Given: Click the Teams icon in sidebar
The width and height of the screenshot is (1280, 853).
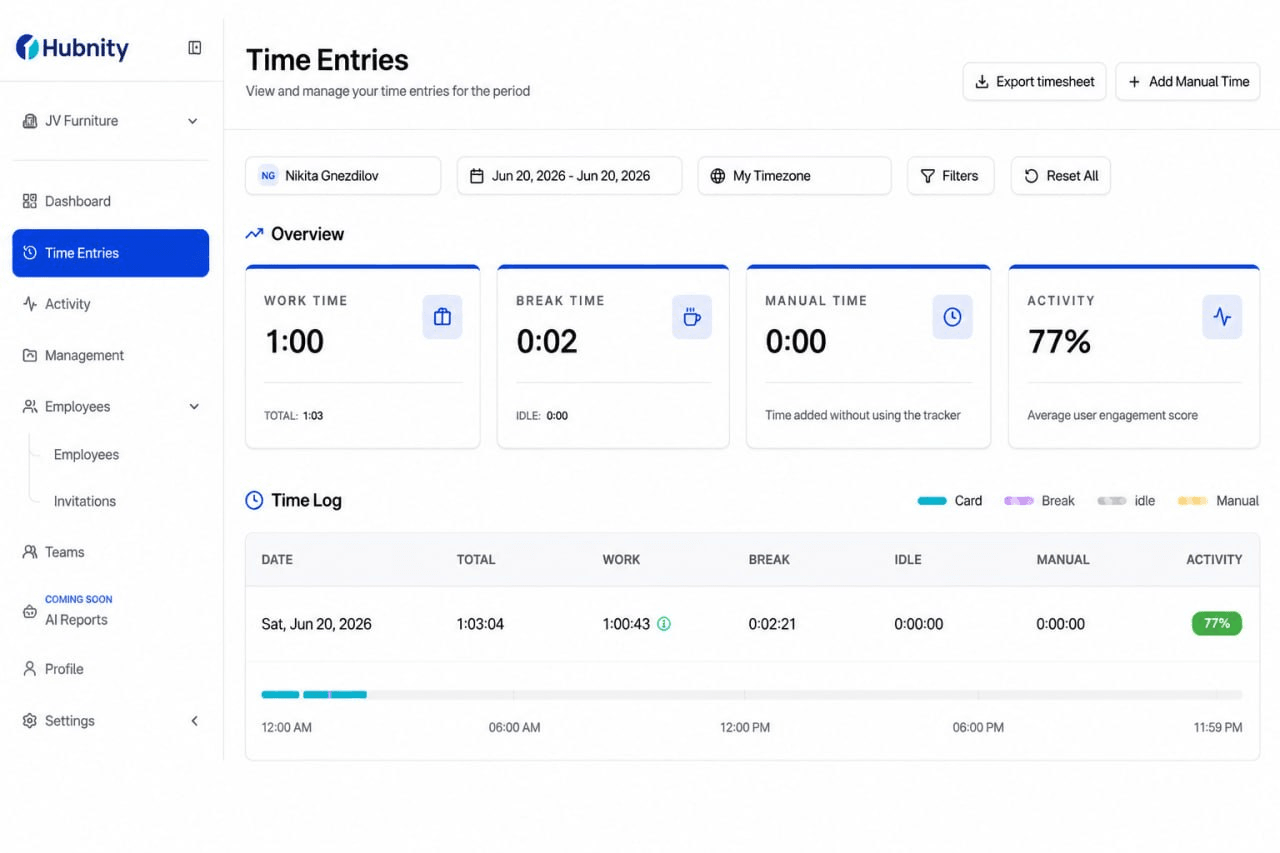Looking at the screenshot, I should 29,552.
